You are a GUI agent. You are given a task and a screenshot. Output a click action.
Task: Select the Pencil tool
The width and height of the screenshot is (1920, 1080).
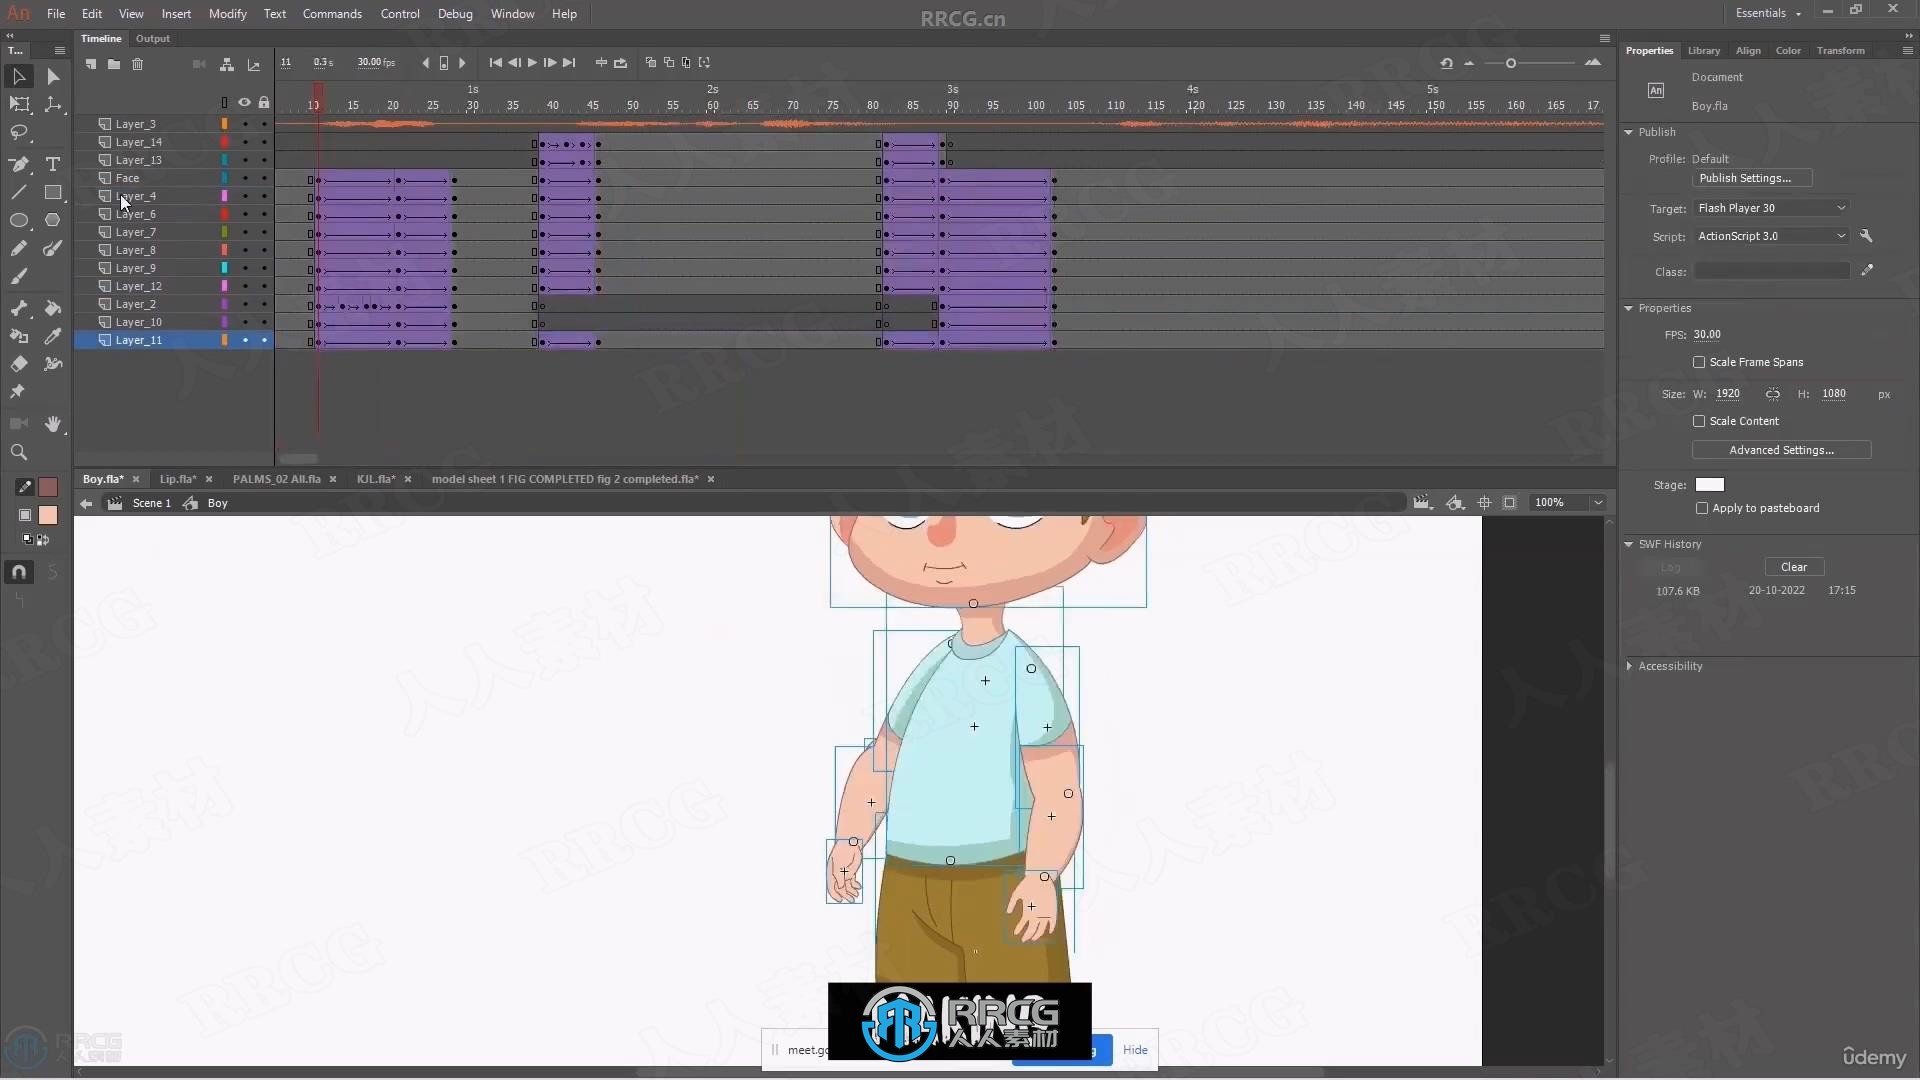(x=19, y=248)
